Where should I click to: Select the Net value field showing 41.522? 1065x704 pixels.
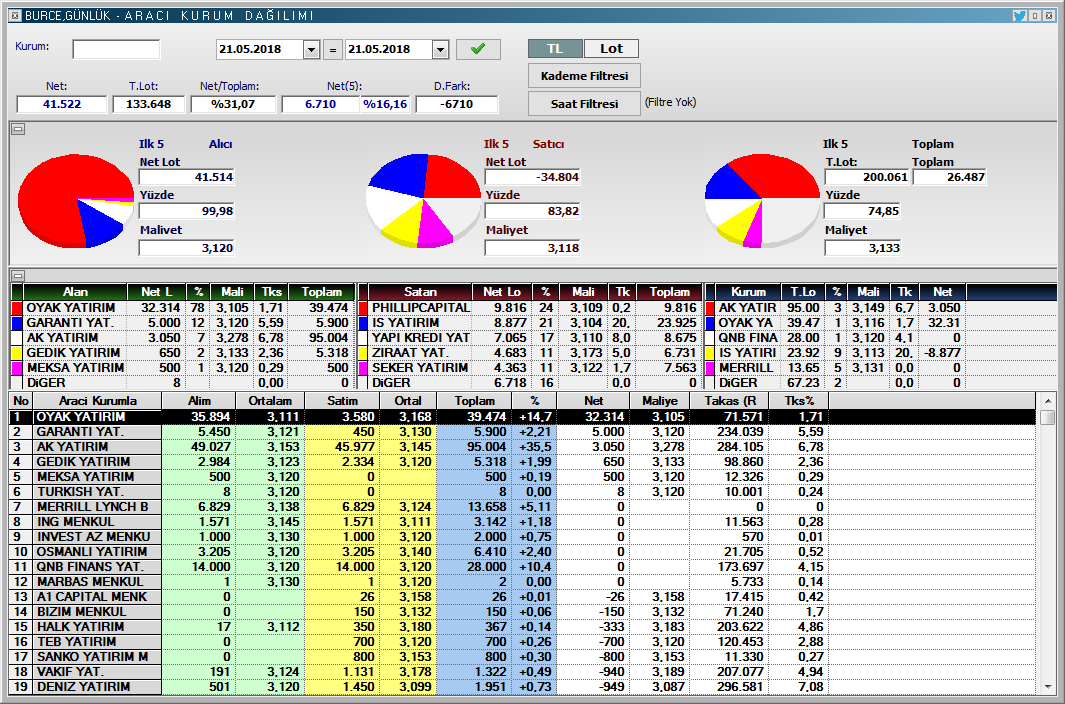pos(62,104)
